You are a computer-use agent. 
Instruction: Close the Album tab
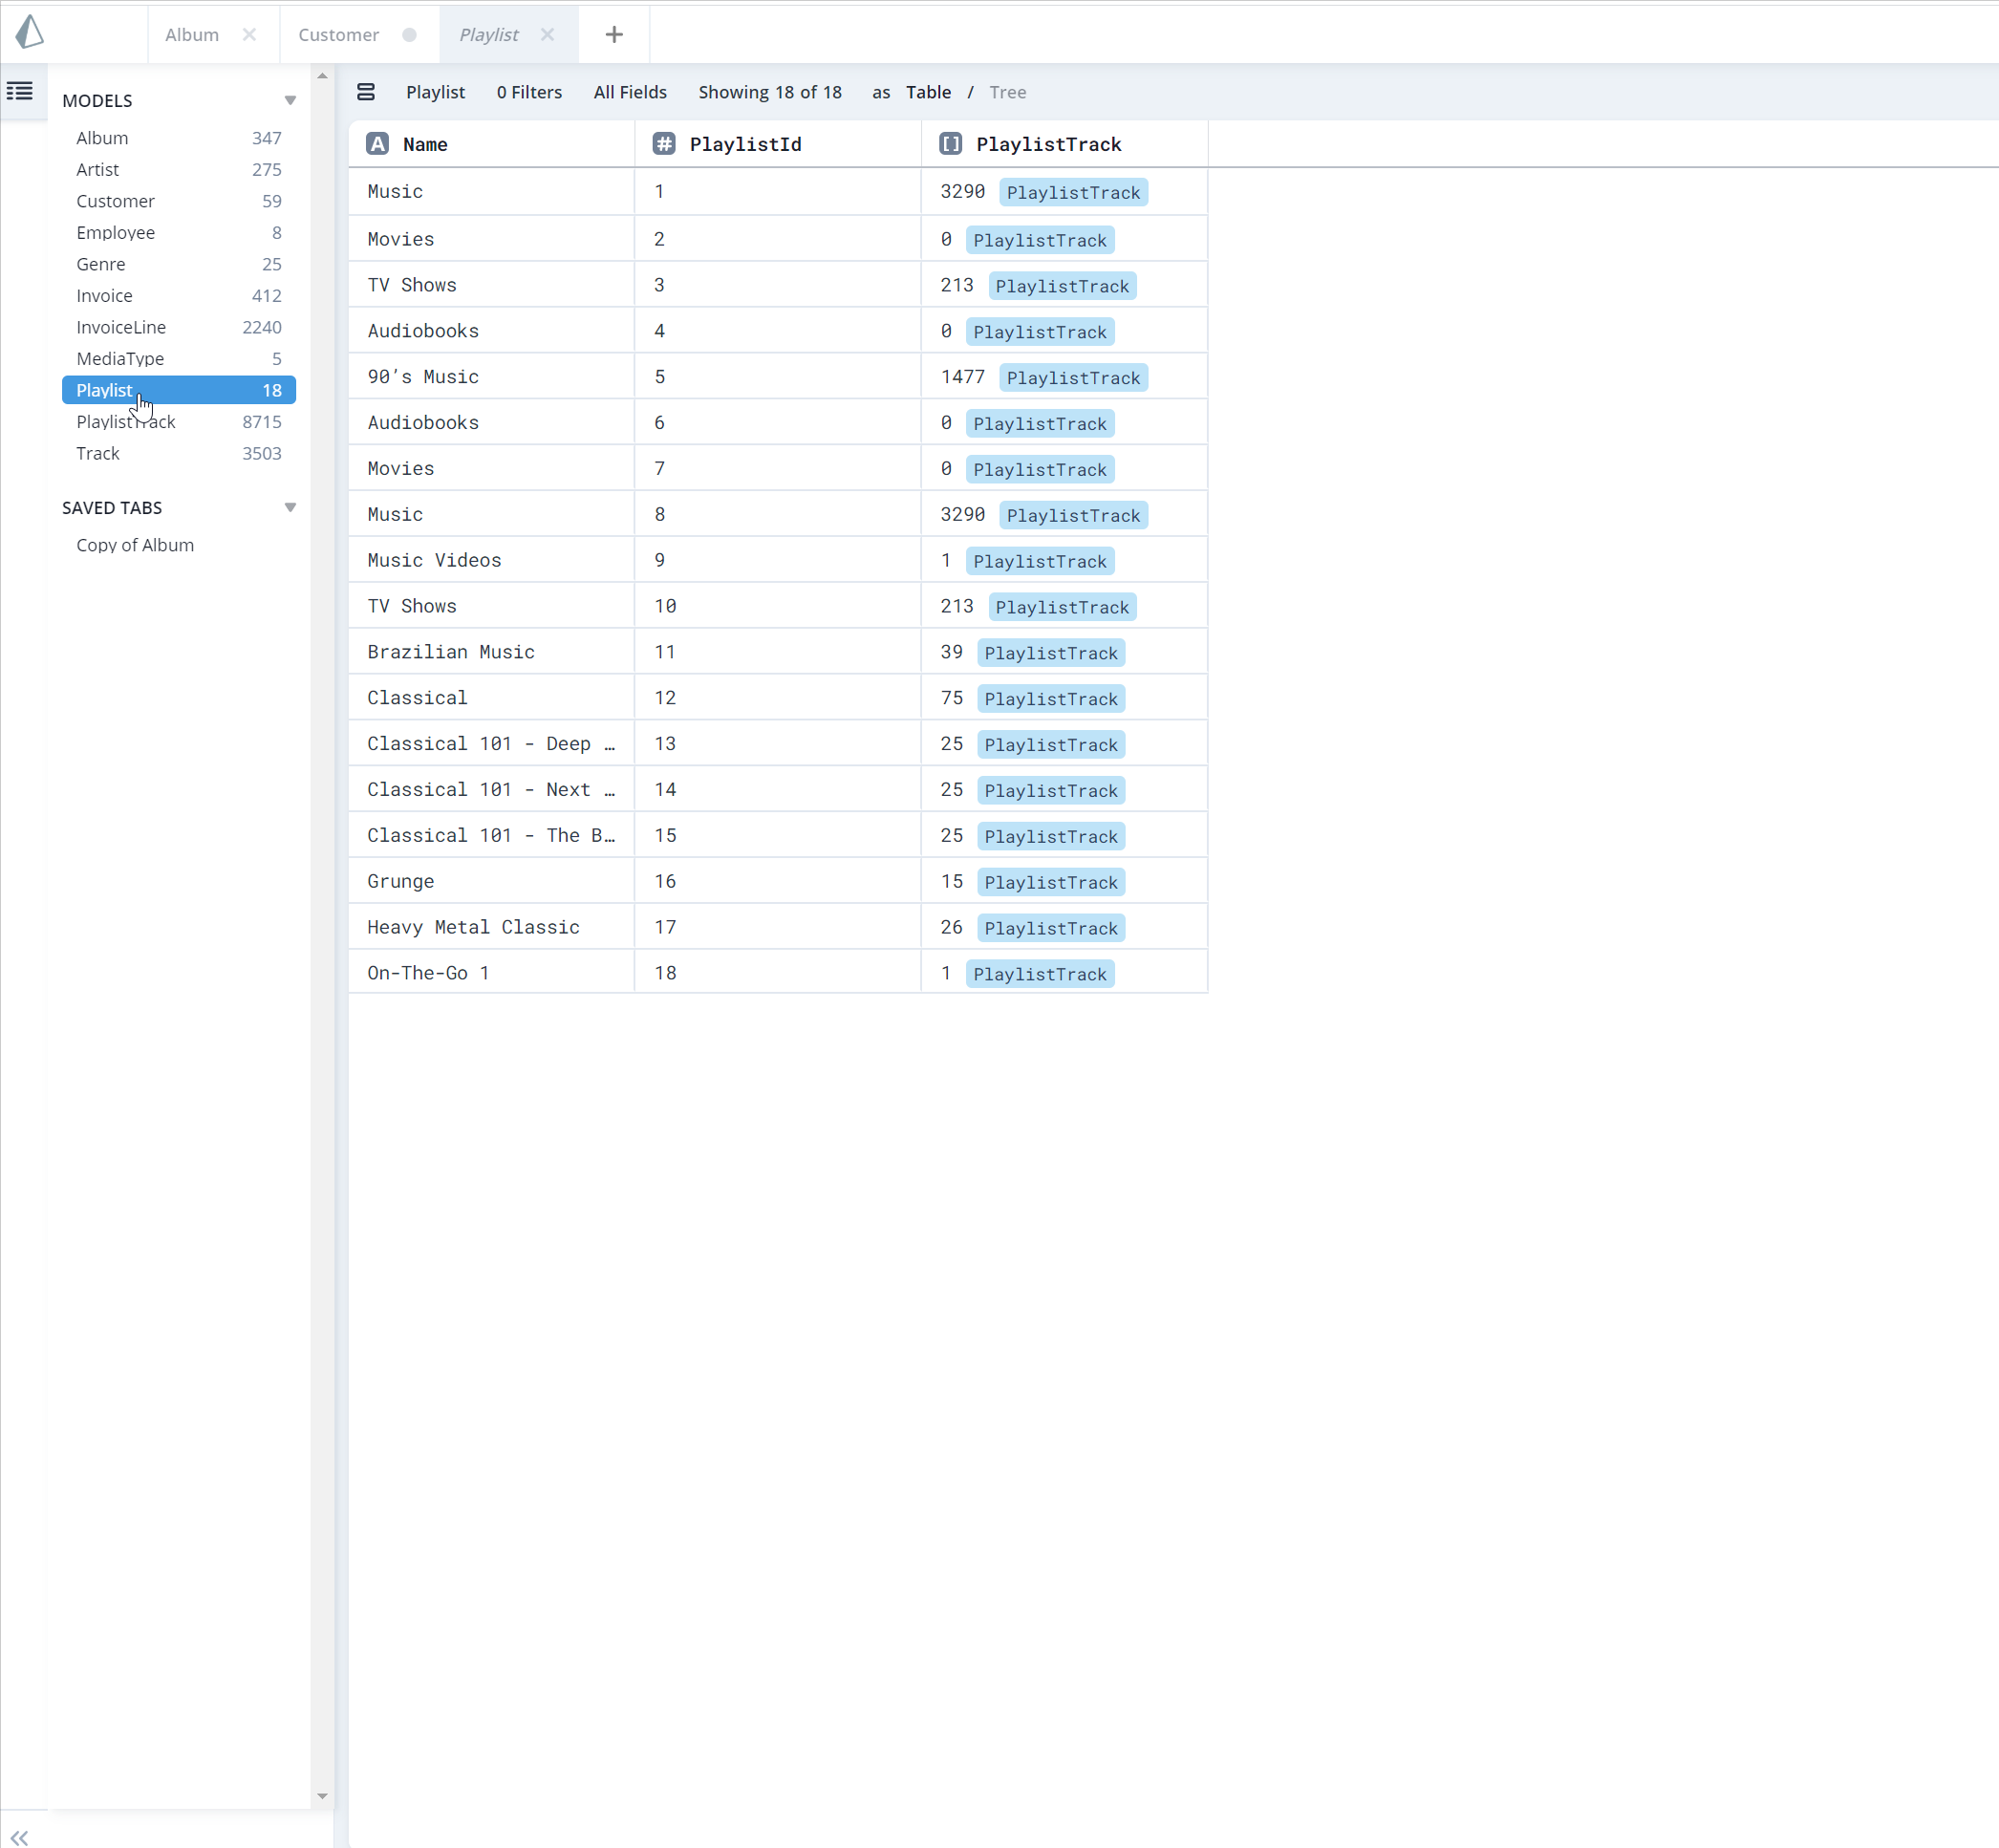pyautogui.click(x=249, y=34)
